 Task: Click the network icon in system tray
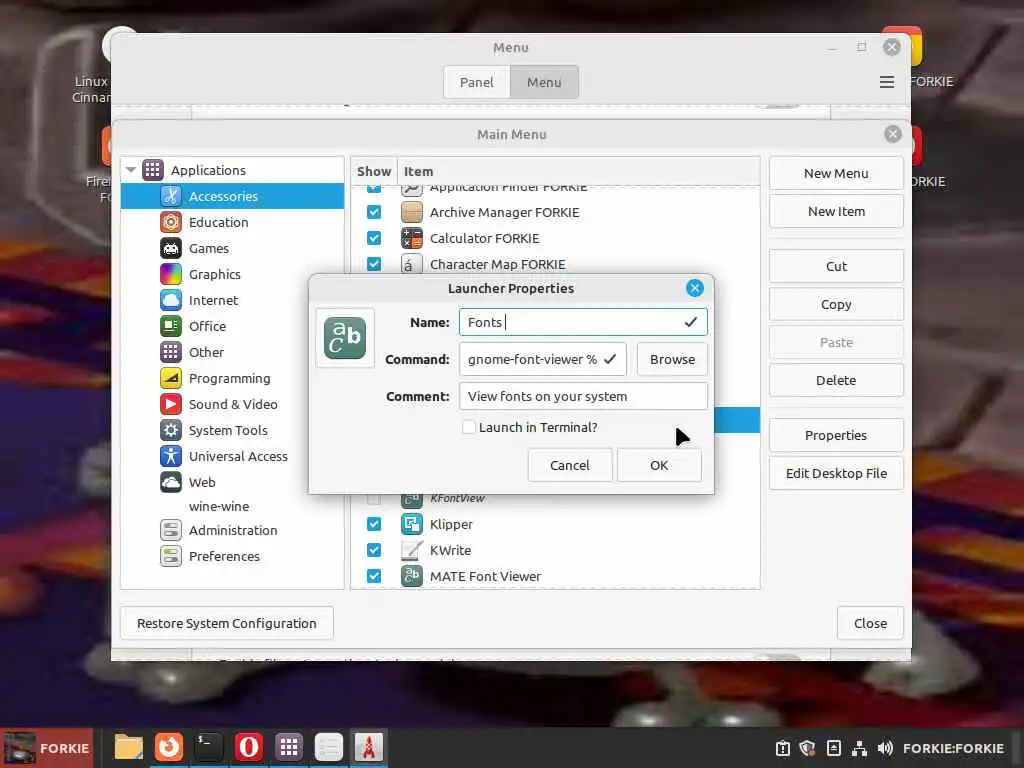click(x=859, y=748)
